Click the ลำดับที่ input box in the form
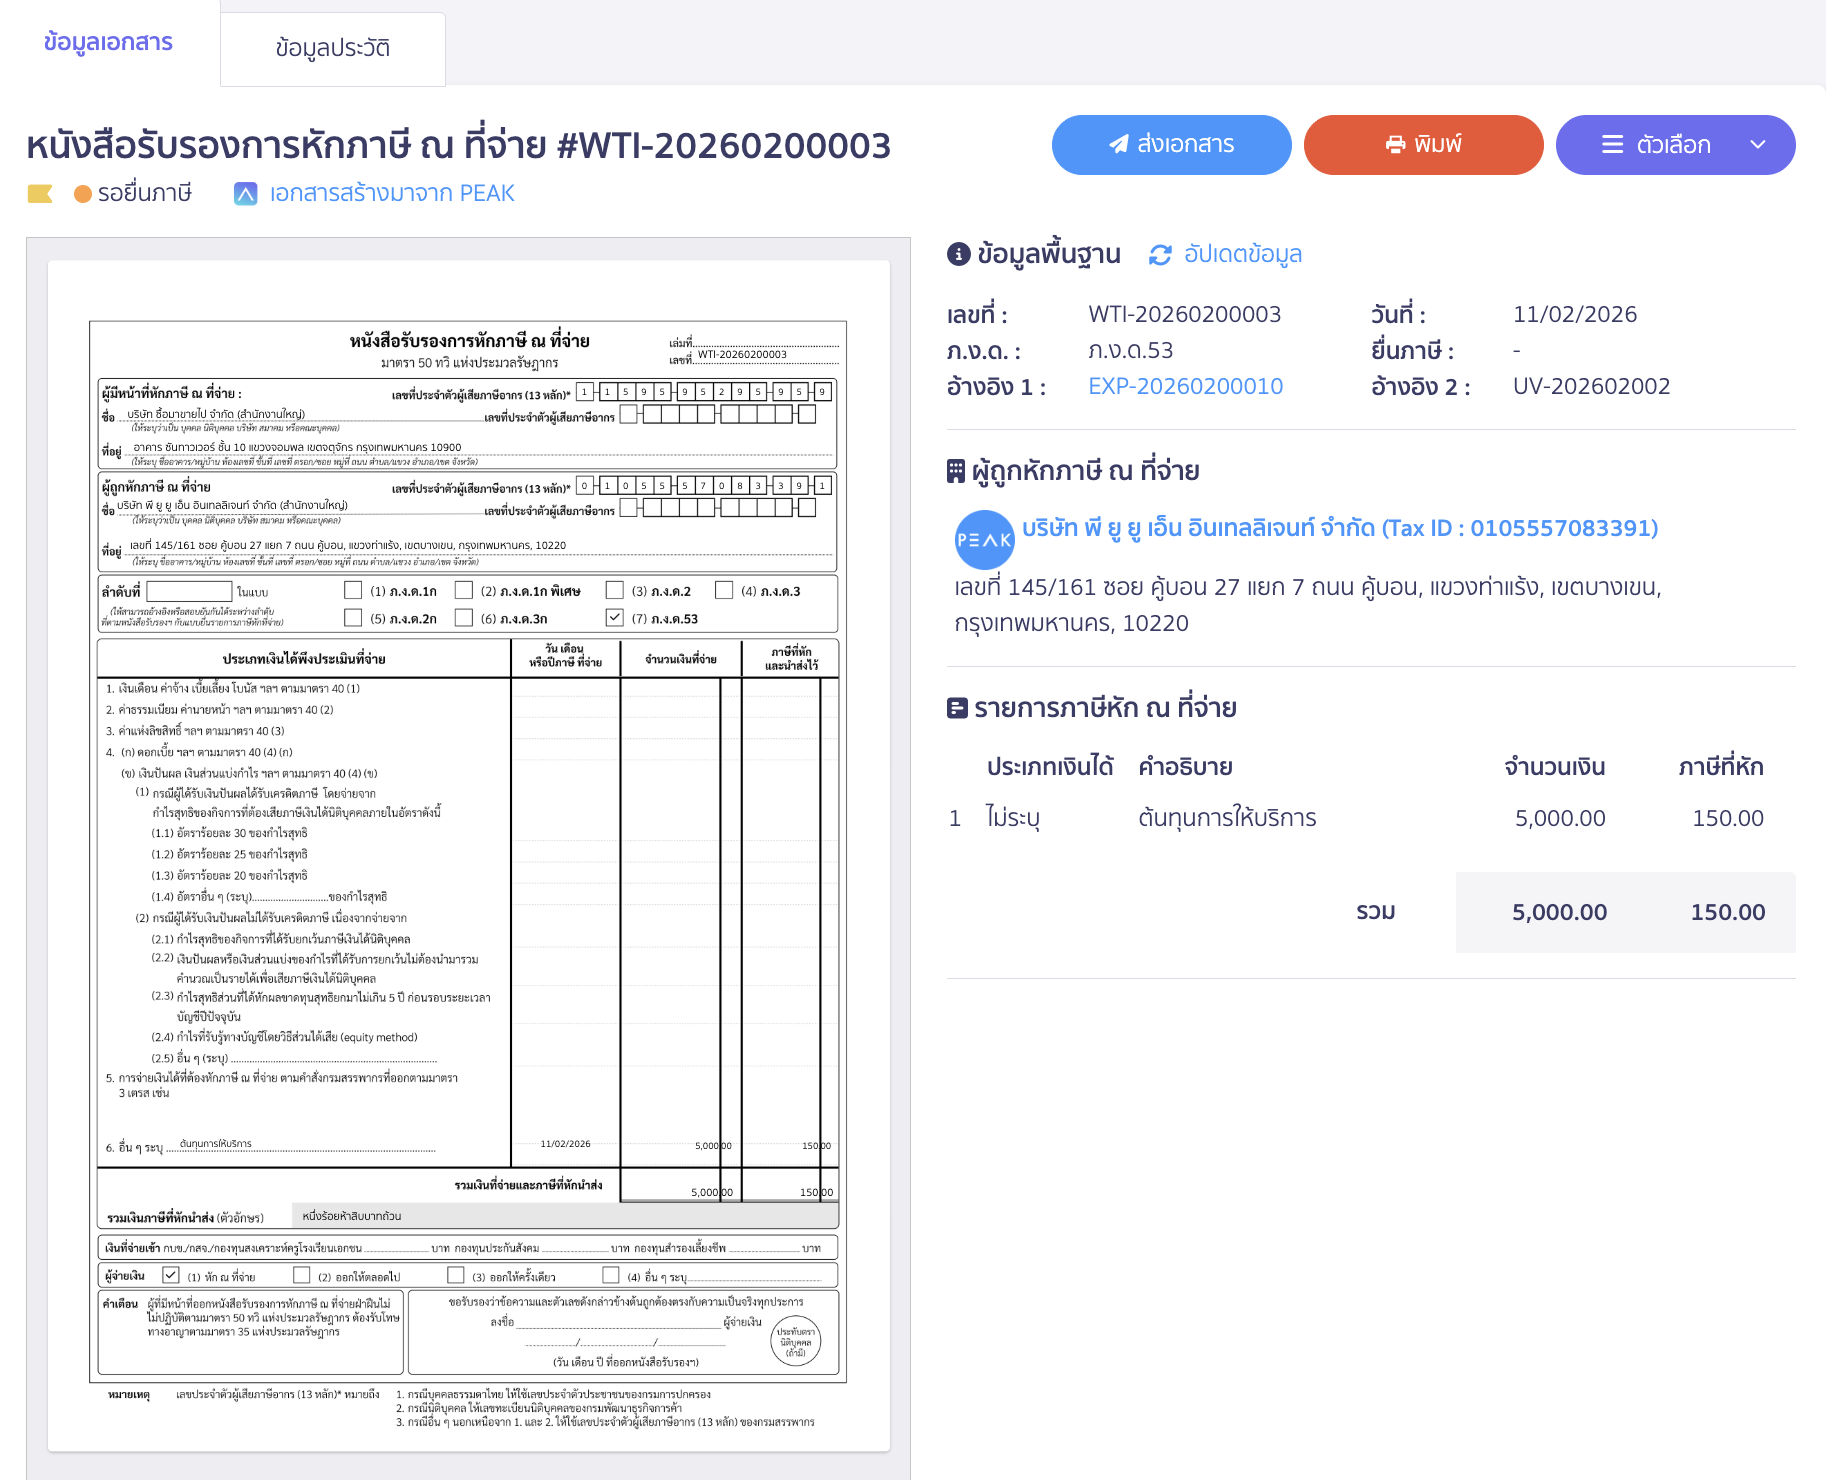This screenshot has width=1826, height=1480. click(189, 591)
